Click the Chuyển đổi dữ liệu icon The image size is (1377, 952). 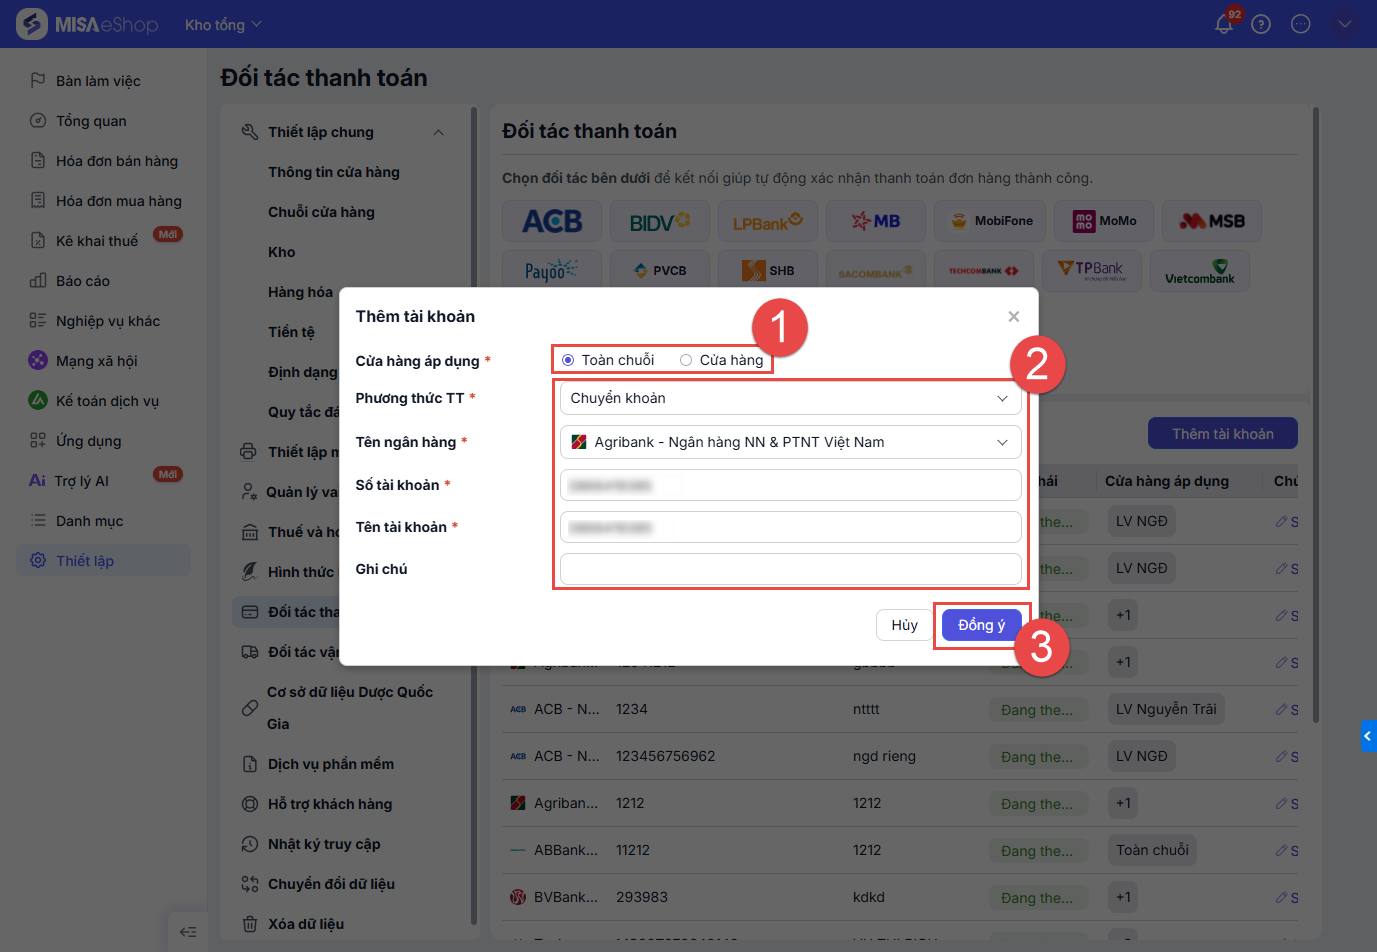point(250,884)
